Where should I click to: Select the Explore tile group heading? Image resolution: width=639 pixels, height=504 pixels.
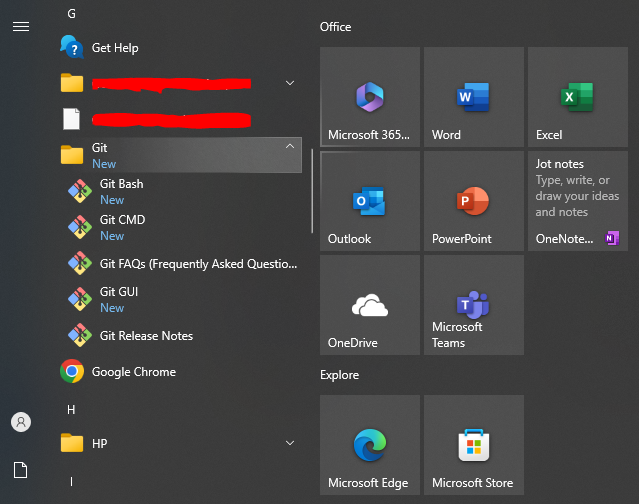pos(339,375)
